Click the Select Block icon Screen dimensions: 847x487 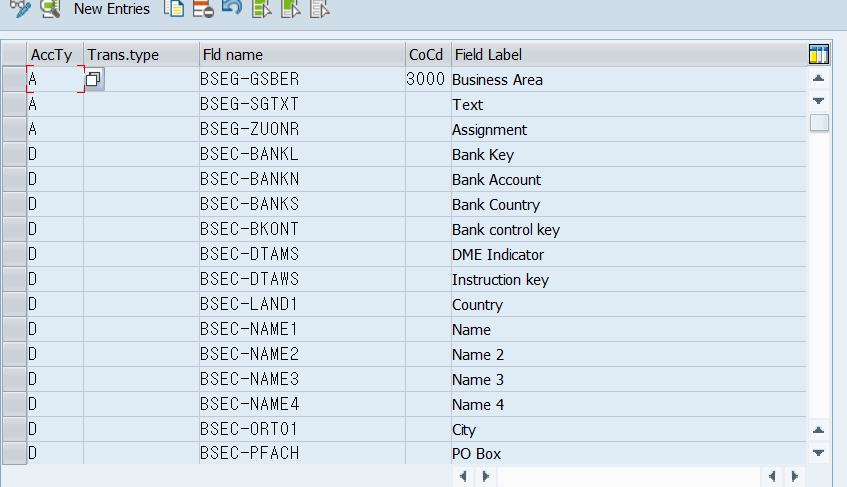[x=291, y=8]
